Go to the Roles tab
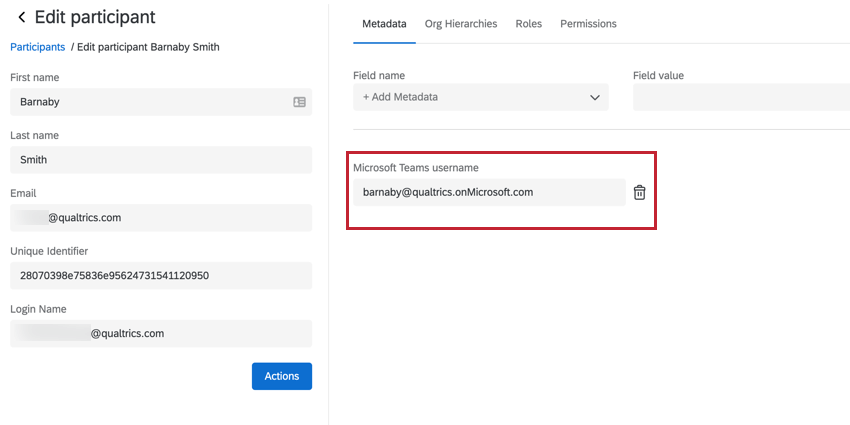This screenshot has width=850, height=425. 528,23
